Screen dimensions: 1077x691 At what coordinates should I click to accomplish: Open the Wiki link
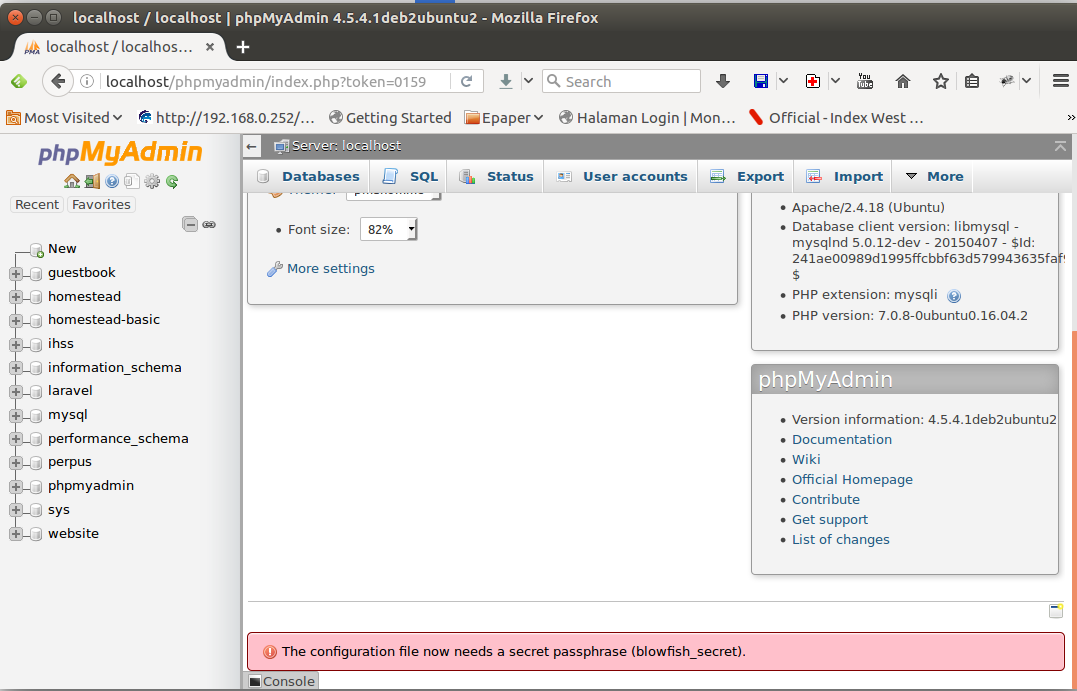pos(806,460)
